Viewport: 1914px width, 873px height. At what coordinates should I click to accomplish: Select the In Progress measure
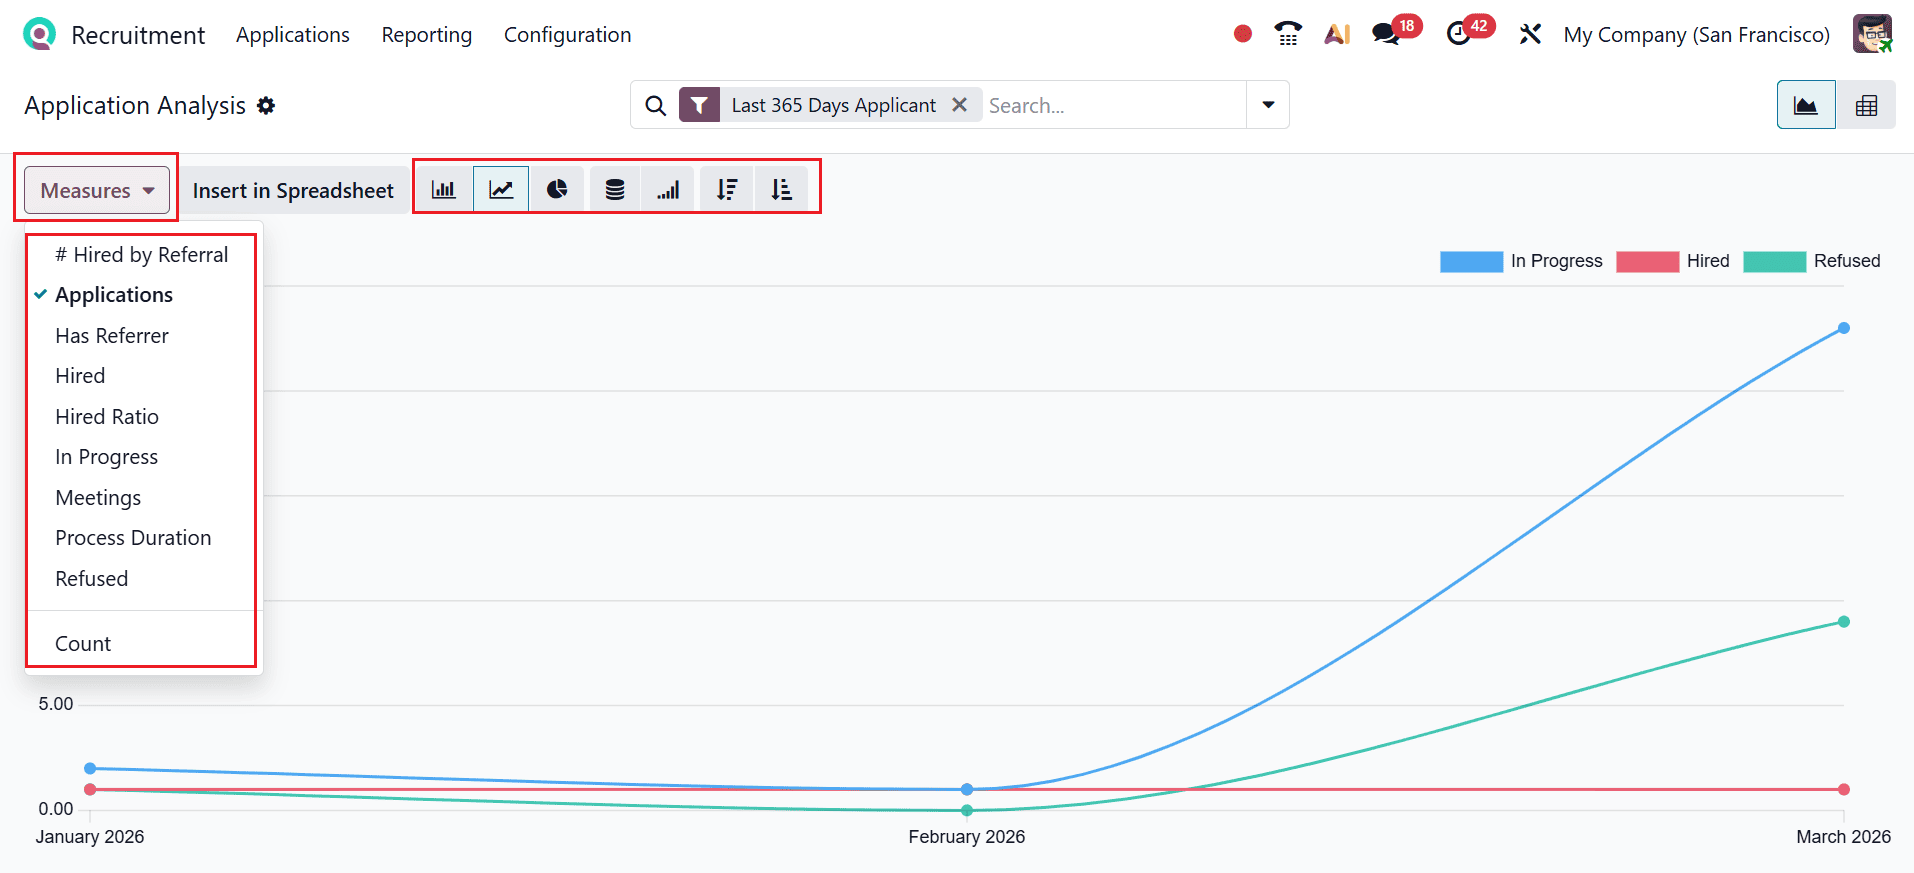[x=142, y=457]
